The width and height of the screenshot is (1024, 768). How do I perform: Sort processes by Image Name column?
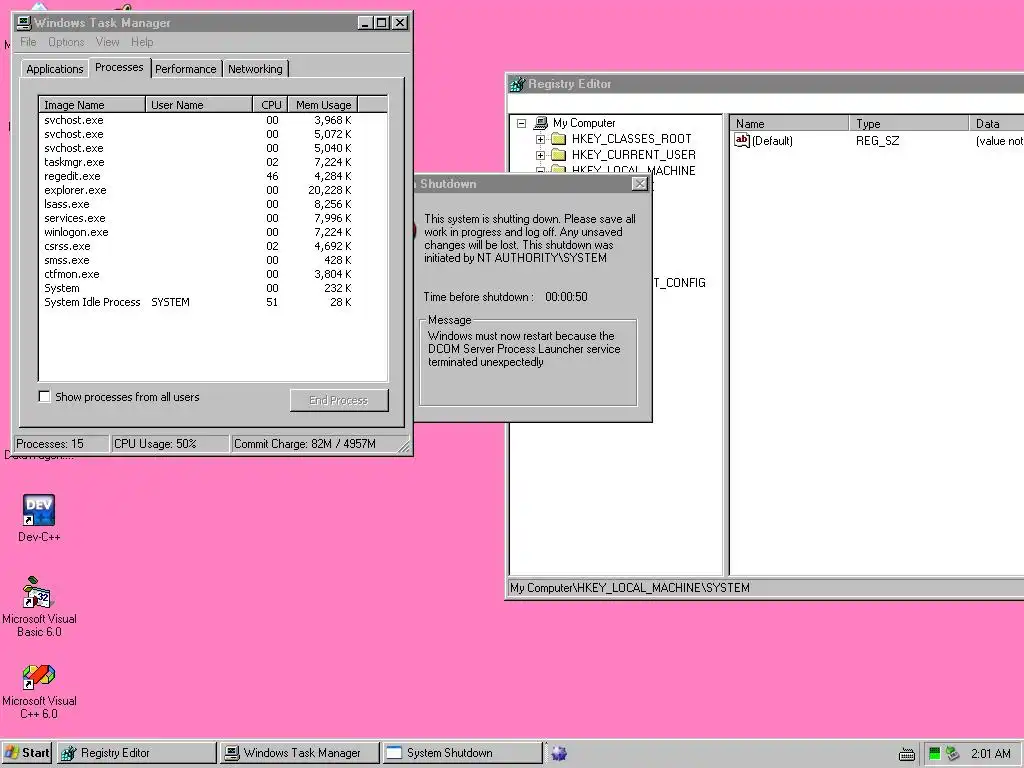(x=92, y=104)
